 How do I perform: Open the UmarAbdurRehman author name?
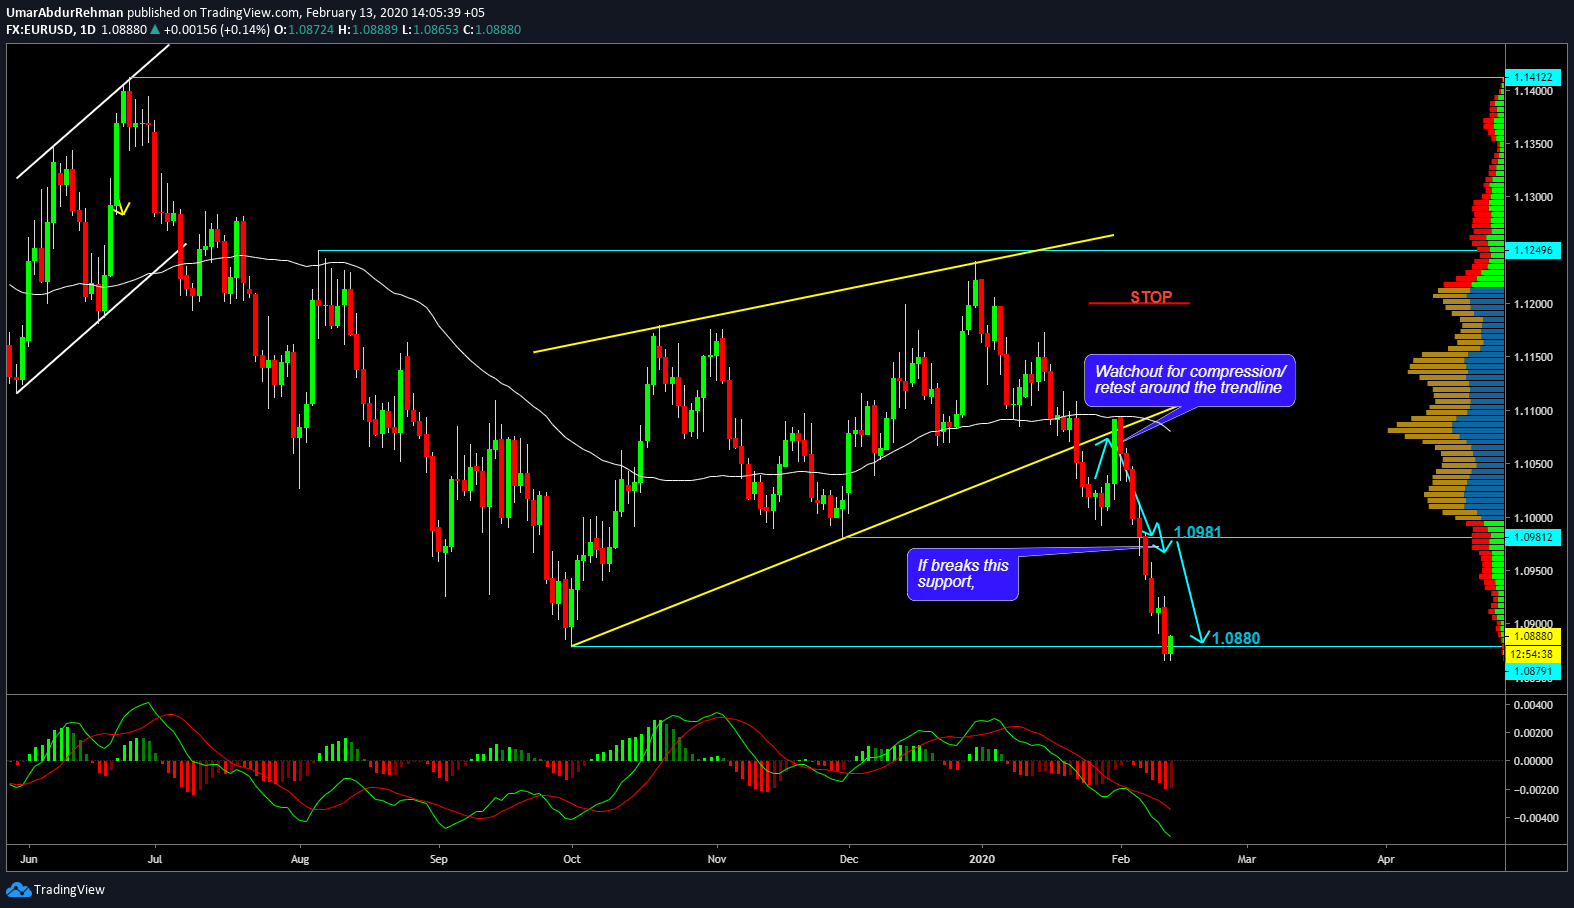coord(64,13)
